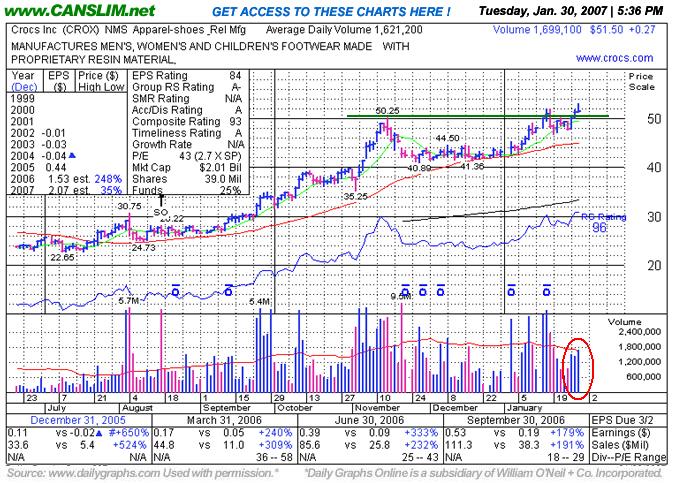Screen dimensions: 673x483
Task: Visit the www.crocs.com link
Action: [x=614, y=58]
